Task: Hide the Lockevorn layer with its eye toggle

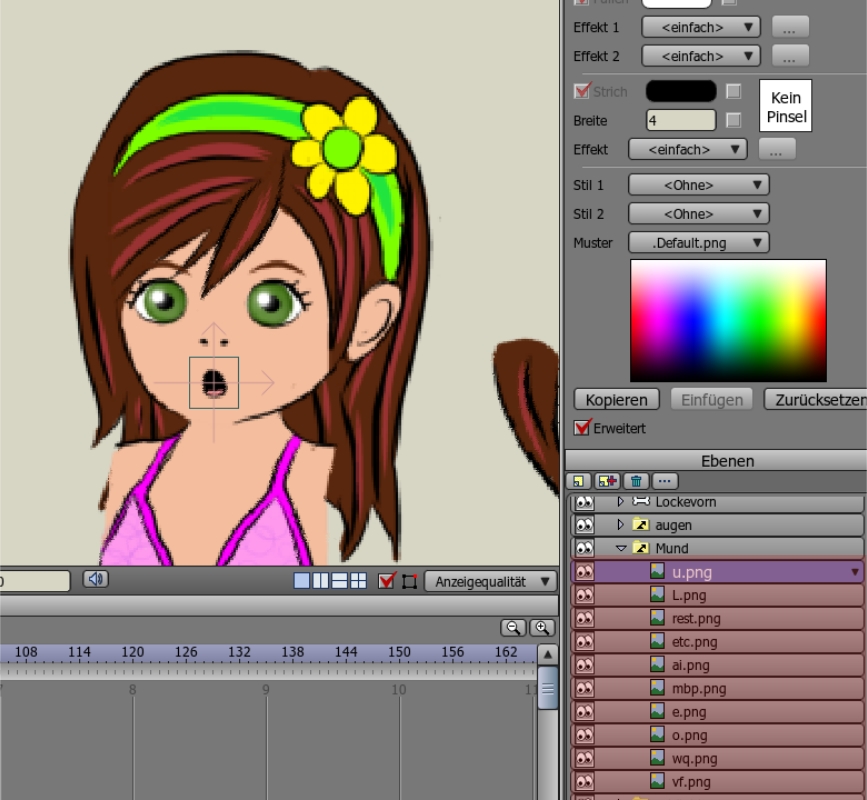Action: pyautogui.click(x=584, y=502)
